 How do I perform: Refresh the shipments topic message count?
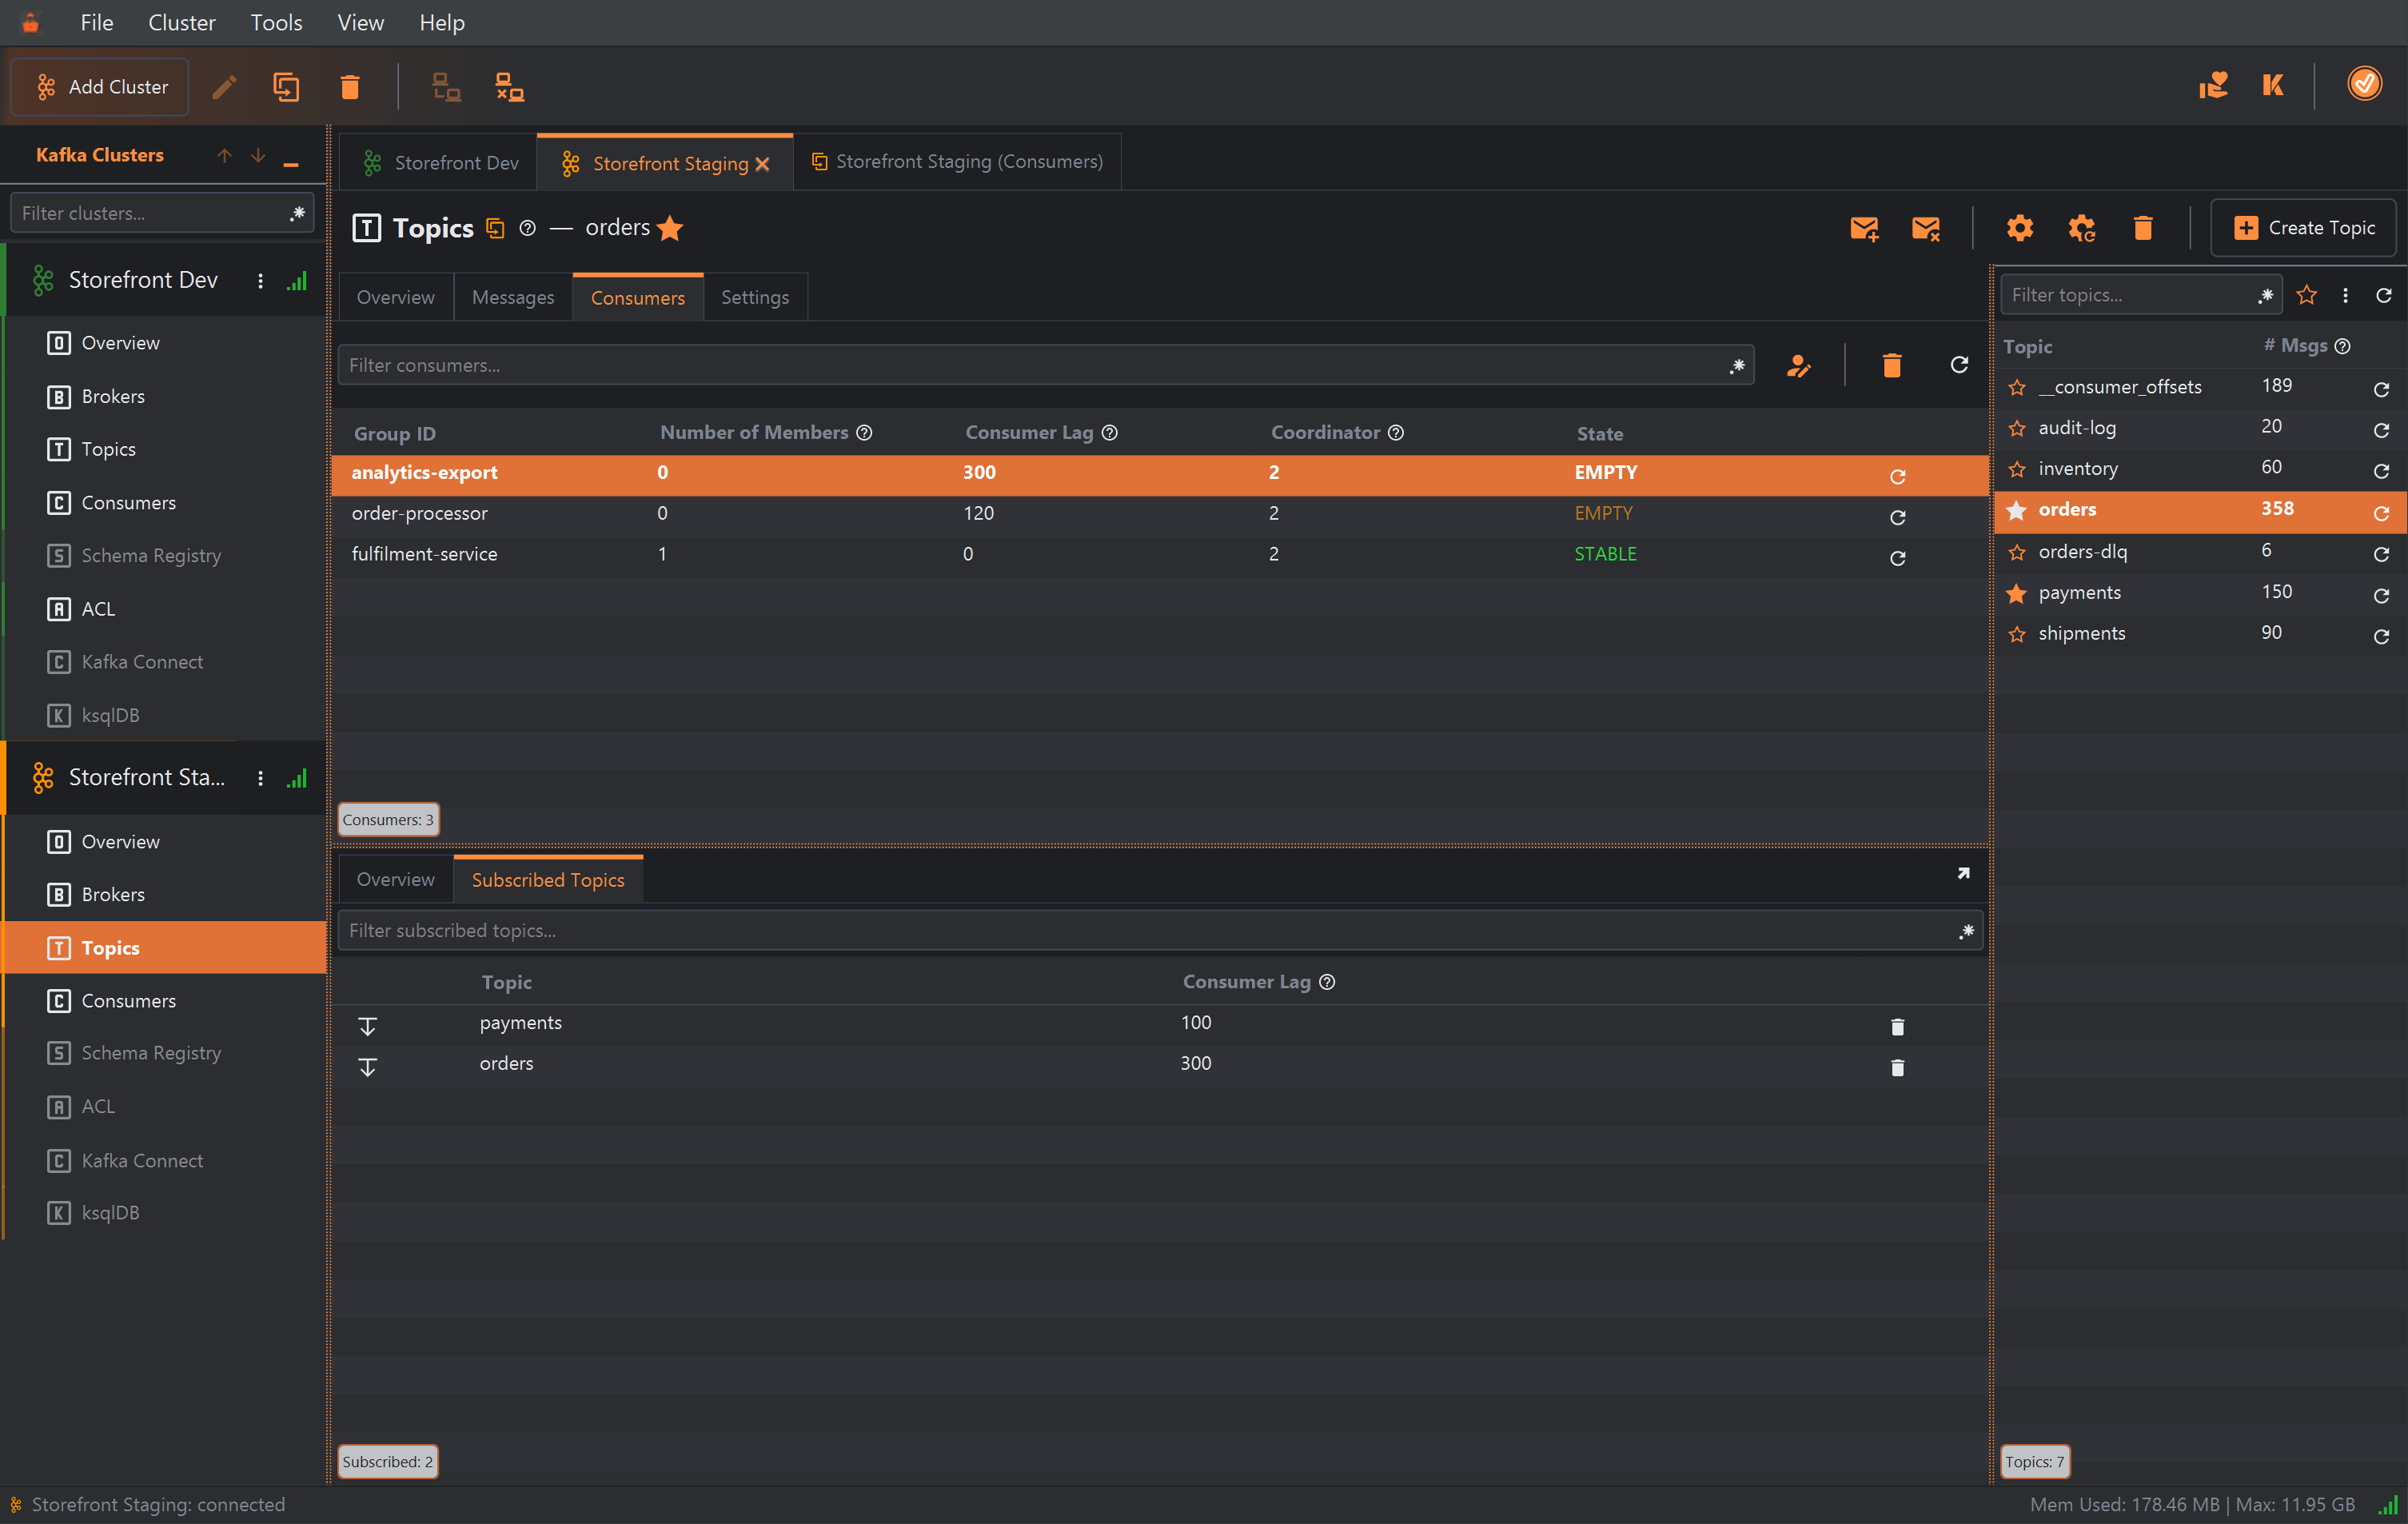tap(2381, 637)
